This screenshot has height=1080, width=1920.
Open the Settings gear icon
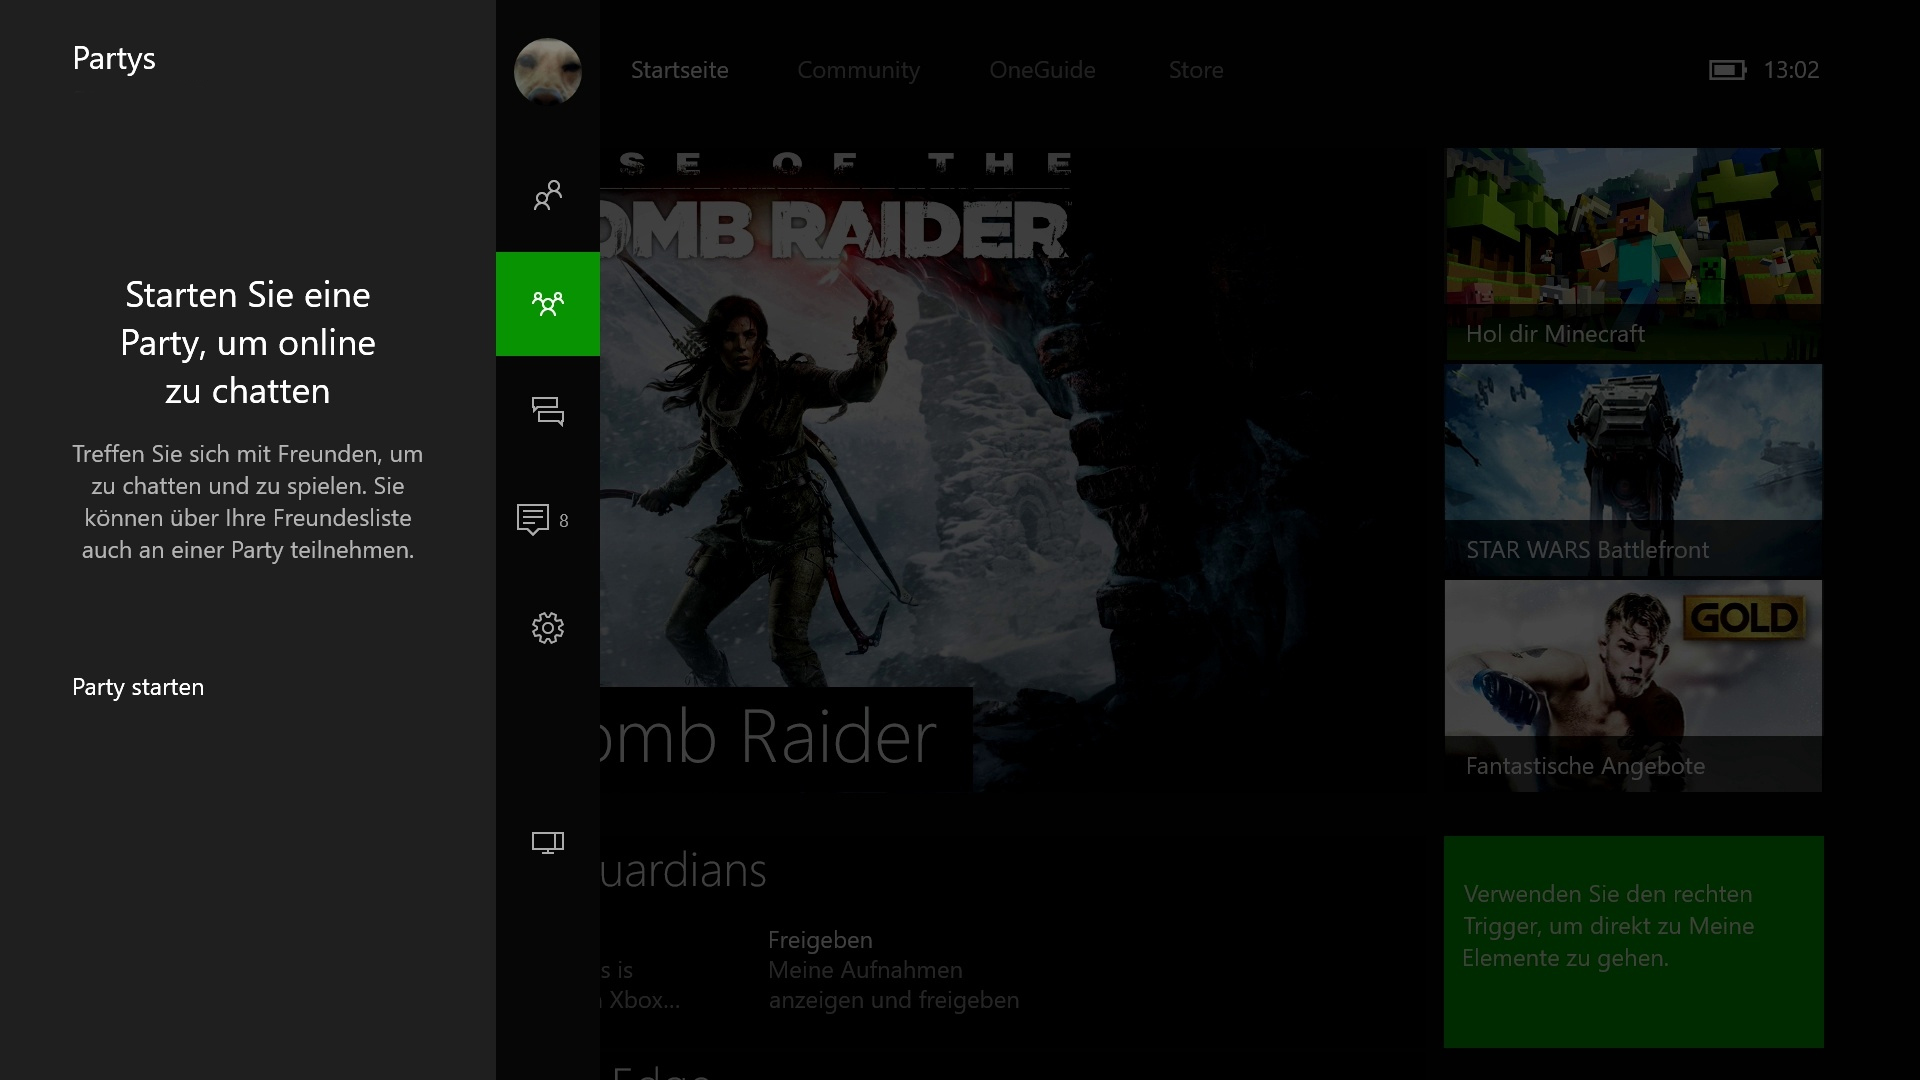click(547, 628)
